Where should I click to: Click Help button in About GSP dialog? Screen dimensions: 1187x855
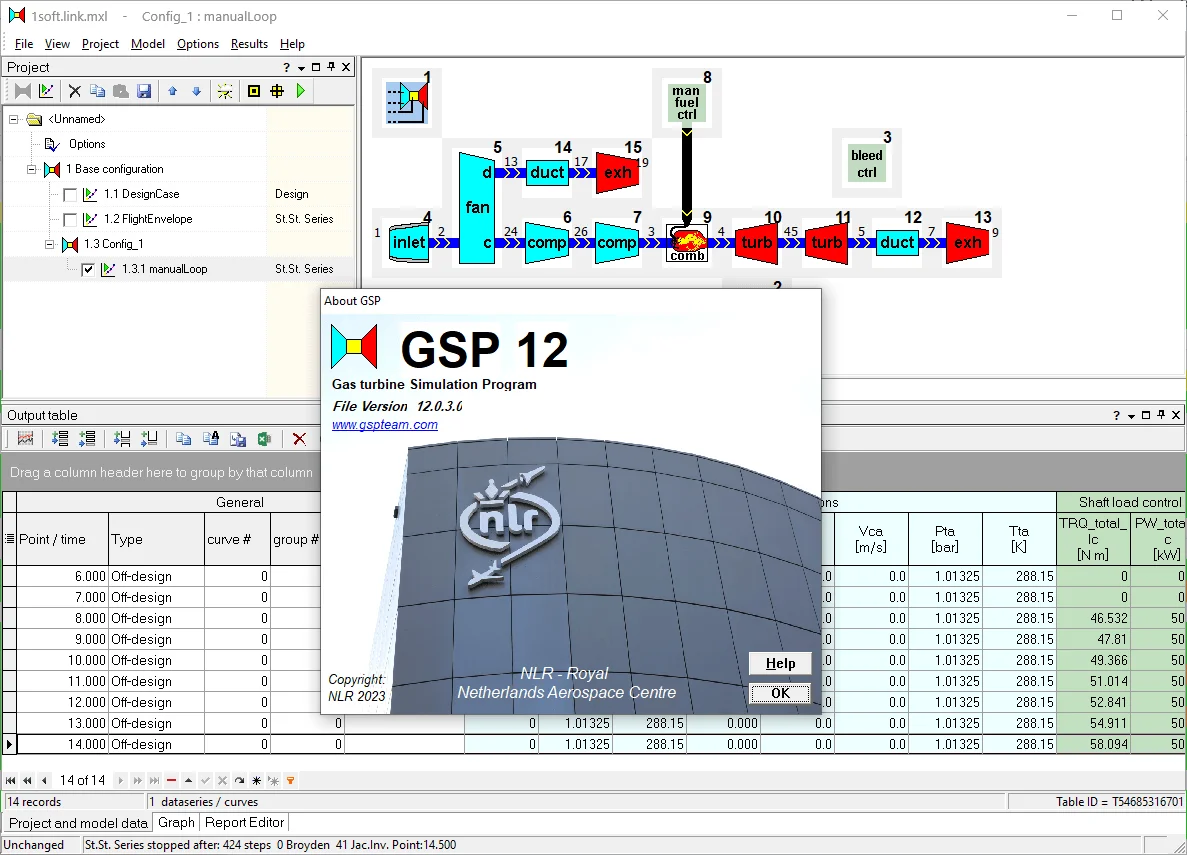pyautogui.click(x=780, y=663)
